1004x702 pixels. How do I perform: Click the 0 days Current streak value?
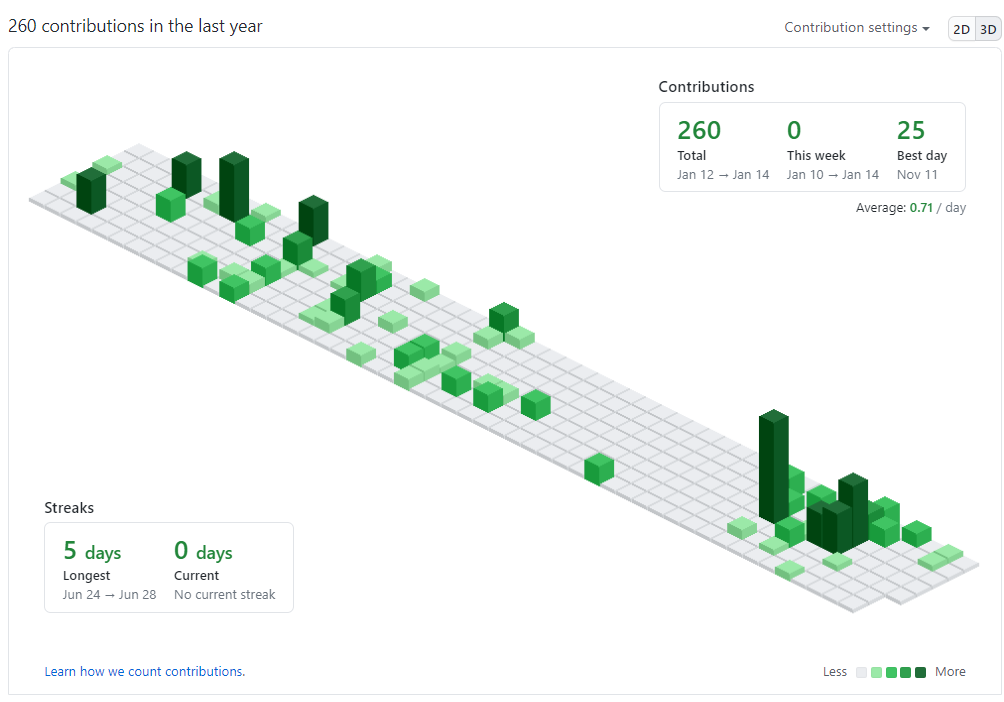203,551
